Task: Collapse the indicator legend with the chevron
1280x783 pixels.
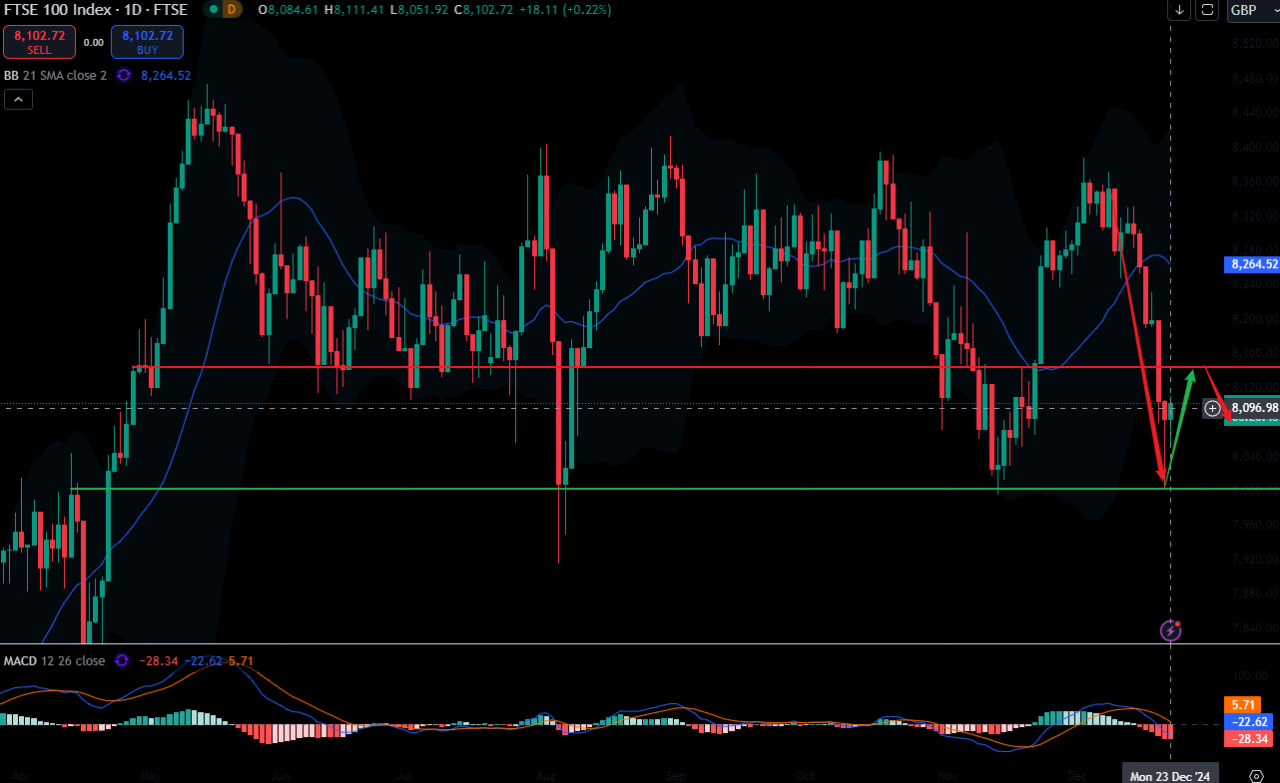Action: pos(19,99)
